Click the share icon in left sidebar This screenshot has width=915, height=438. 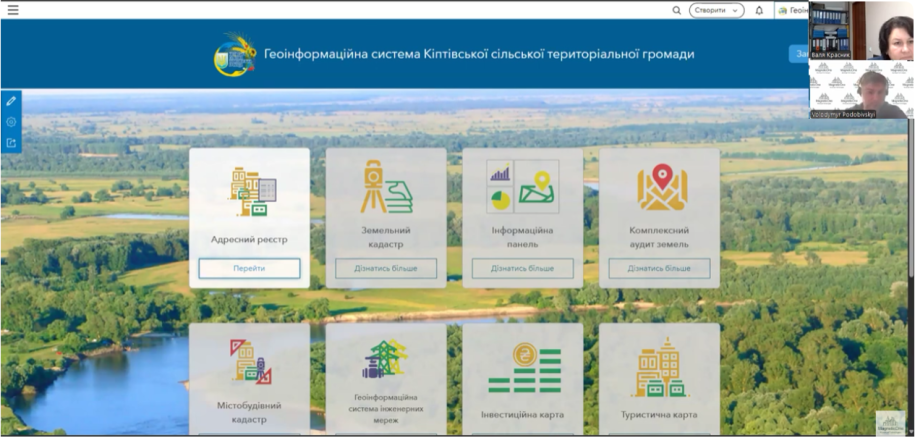tap(11, 143)
